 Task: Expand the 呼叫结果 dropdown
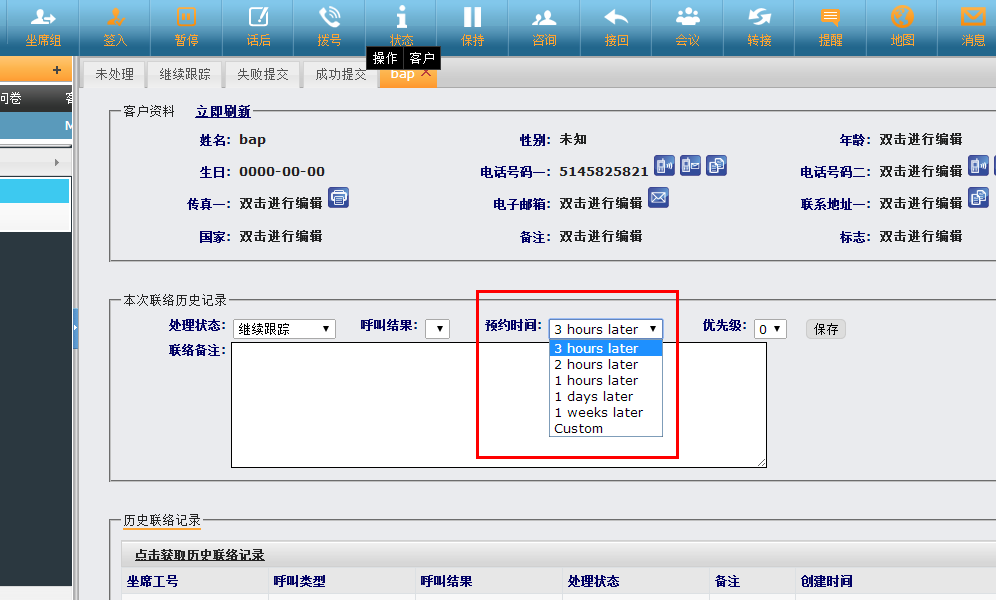point(437,329)
